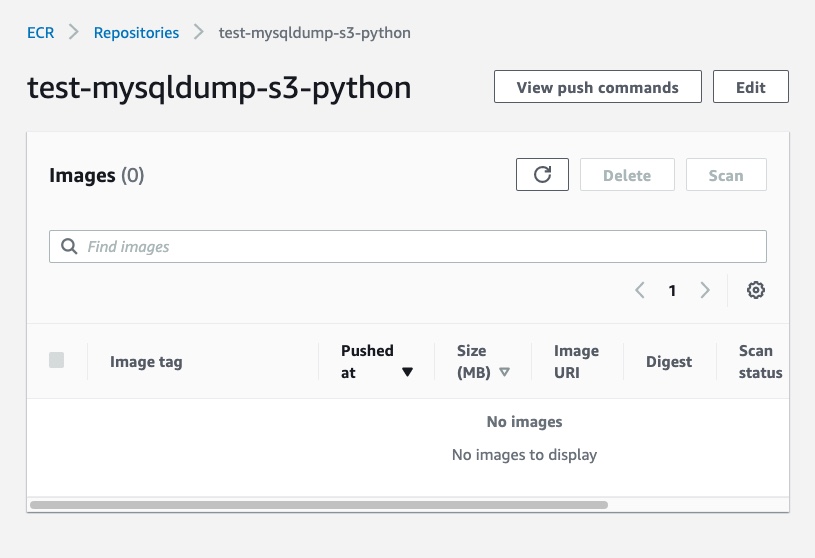Go to next page arrow

(x=705, y=290)
